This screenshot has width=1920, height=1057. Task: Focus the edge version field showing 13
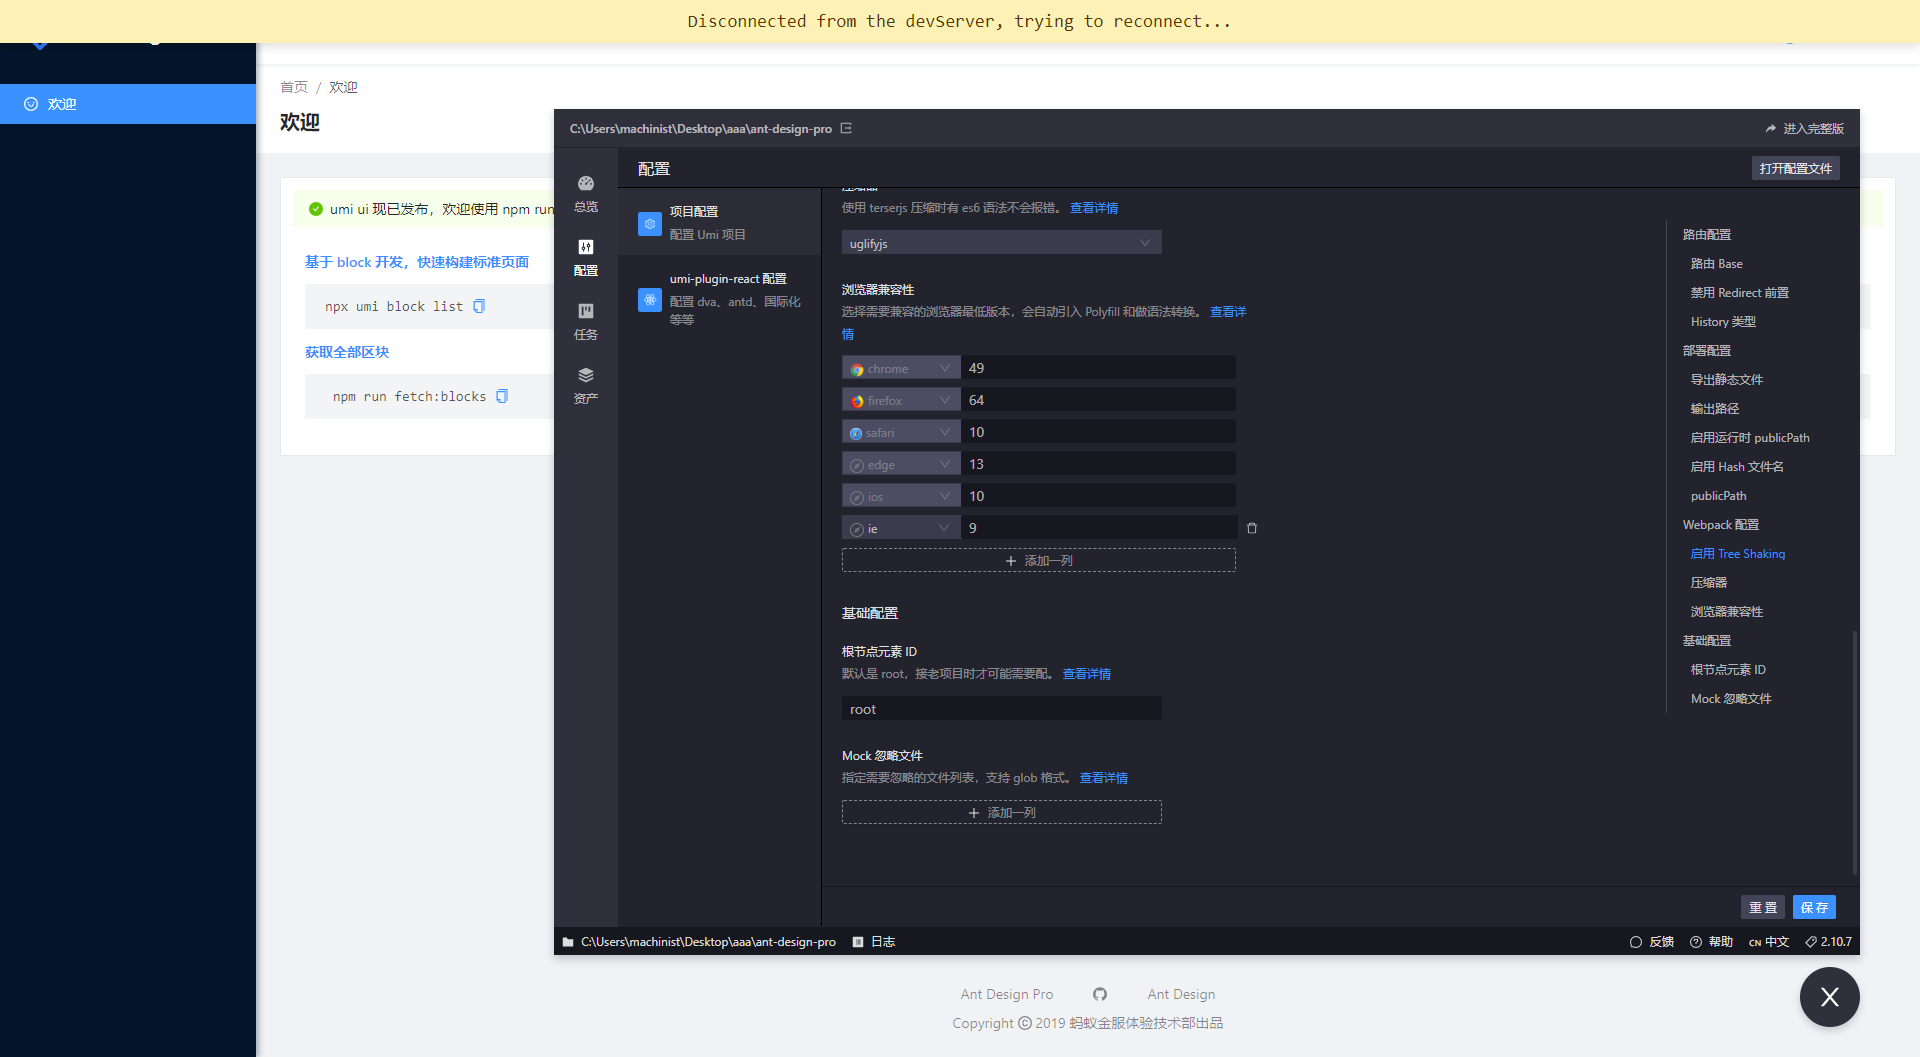pyautogui.click(x=1098, y=464)
